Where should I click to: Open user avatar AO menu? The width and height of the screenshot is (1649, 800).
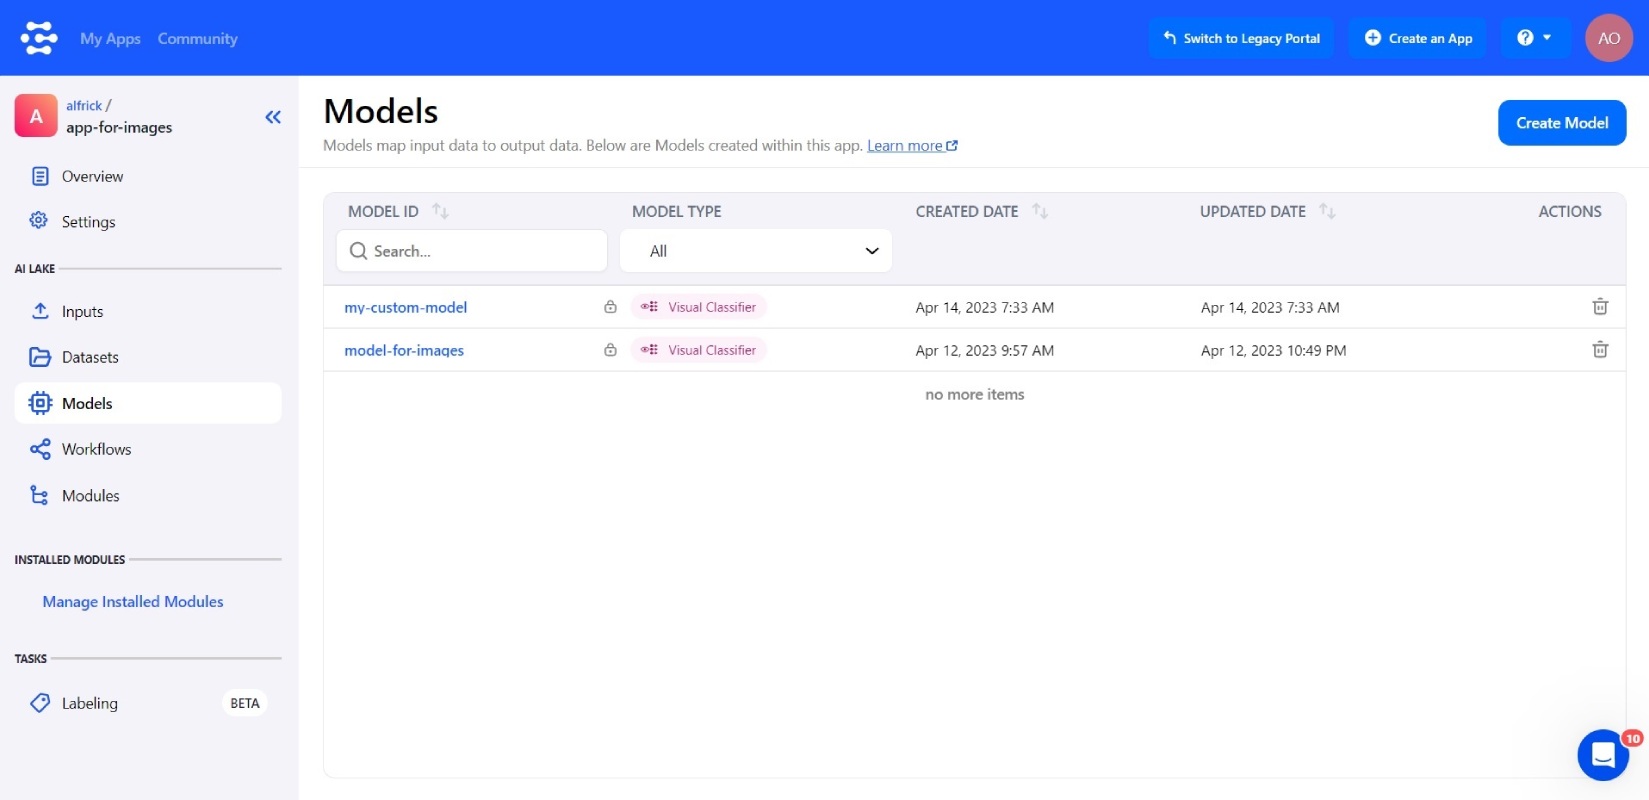1608,38
